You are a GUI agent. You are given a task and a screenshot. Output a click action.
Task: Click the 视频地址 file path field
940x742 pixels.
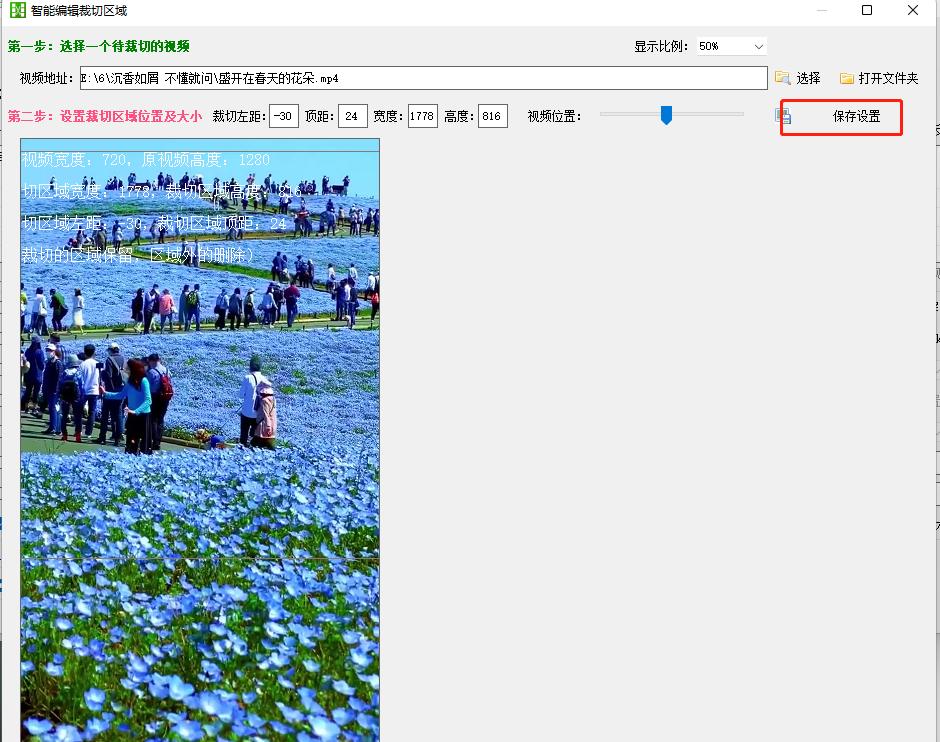[423, 78]
